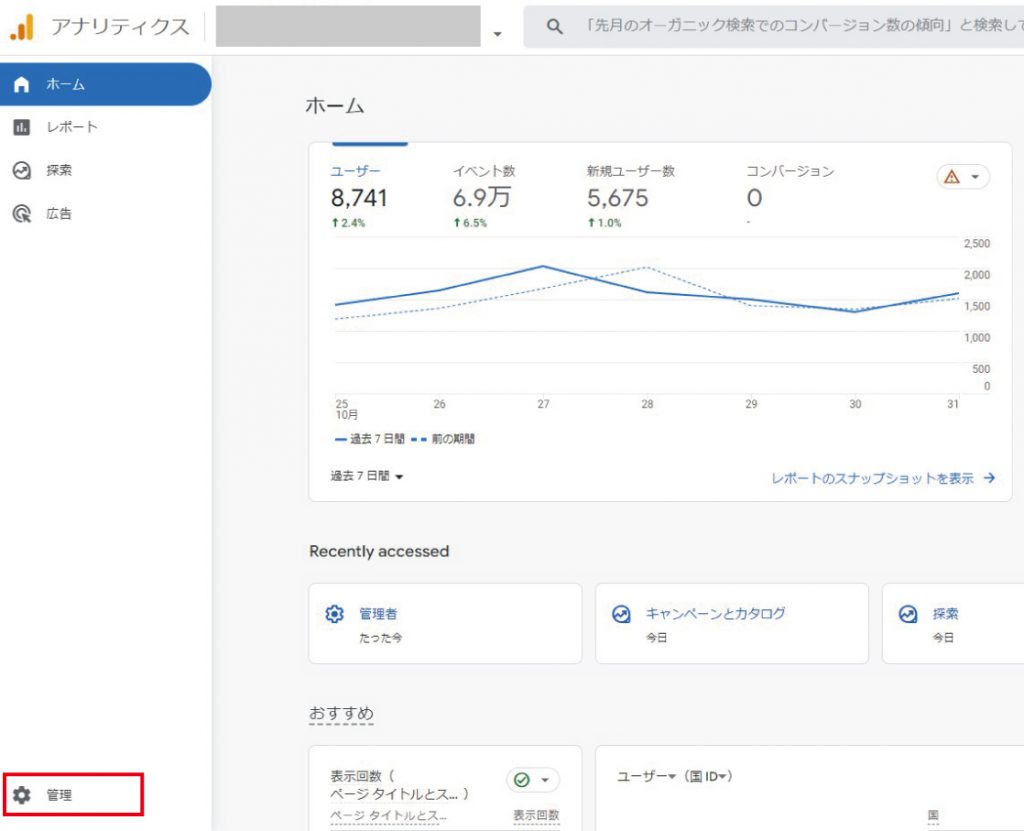
Task: Click the ↑1.0% change indicator
Action: click(604, 223)
